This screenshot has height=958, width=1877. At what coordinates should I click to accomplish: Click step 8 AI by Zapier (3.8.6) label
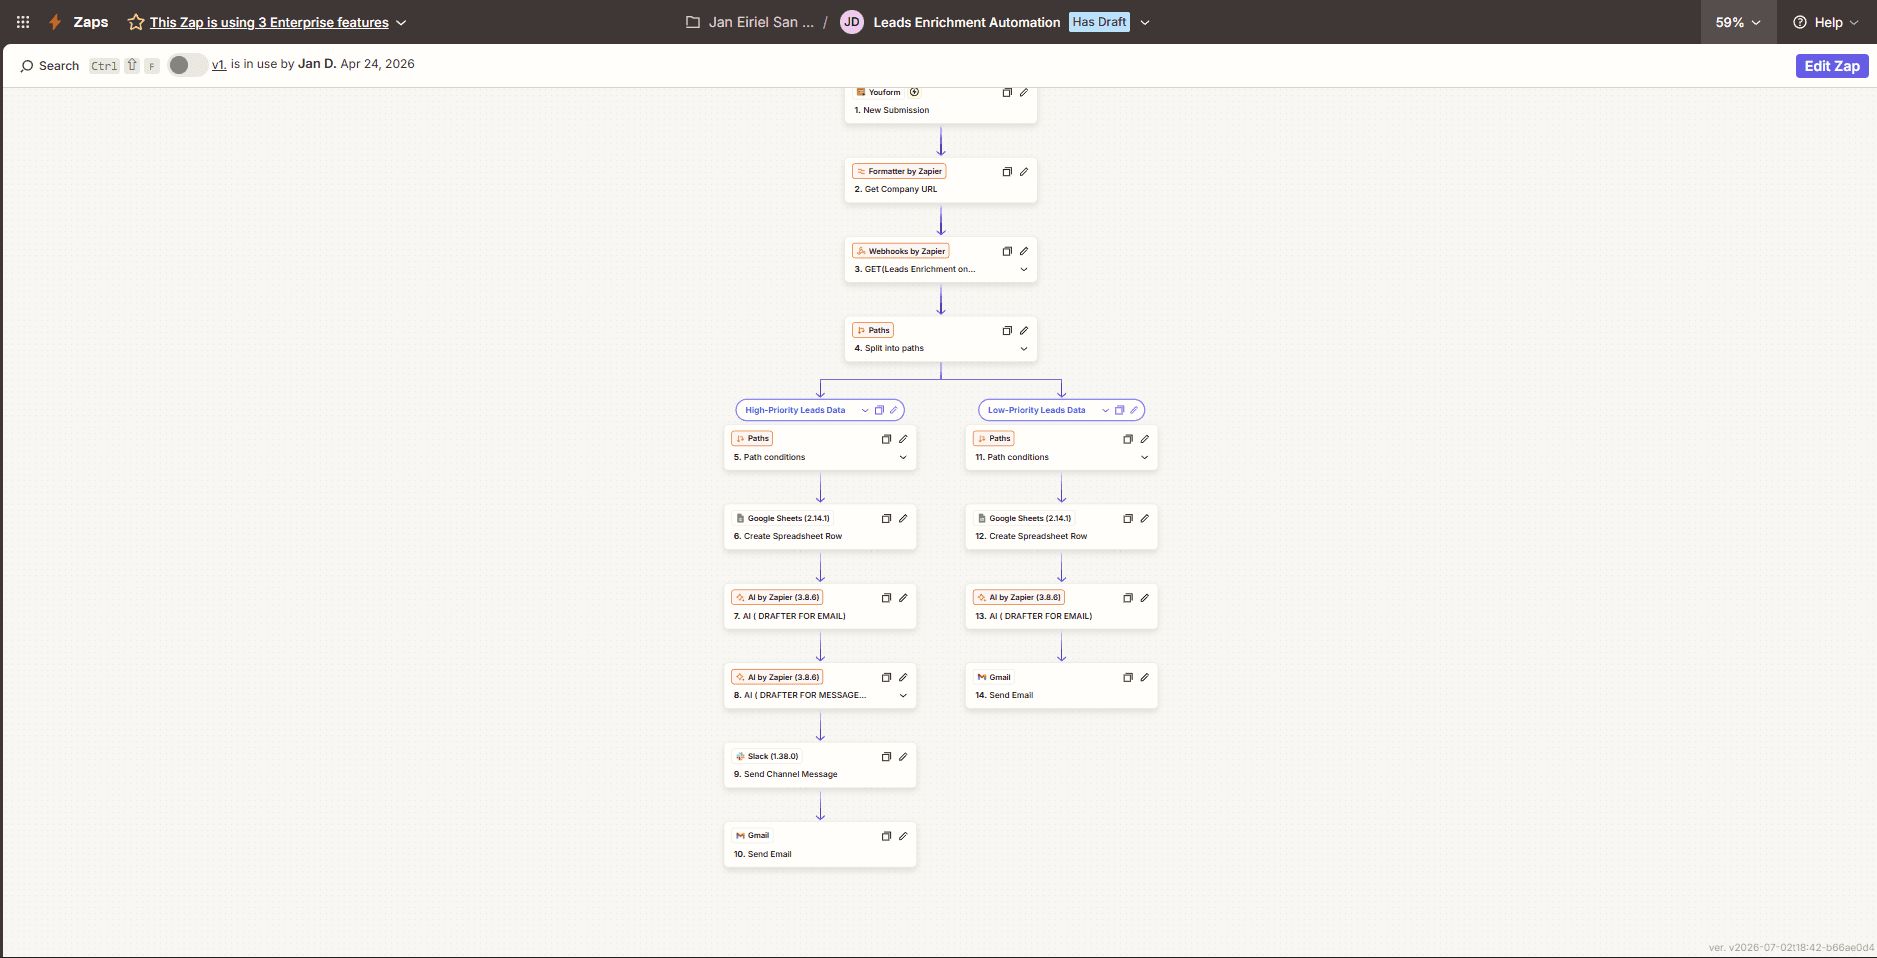coord(778,677)
